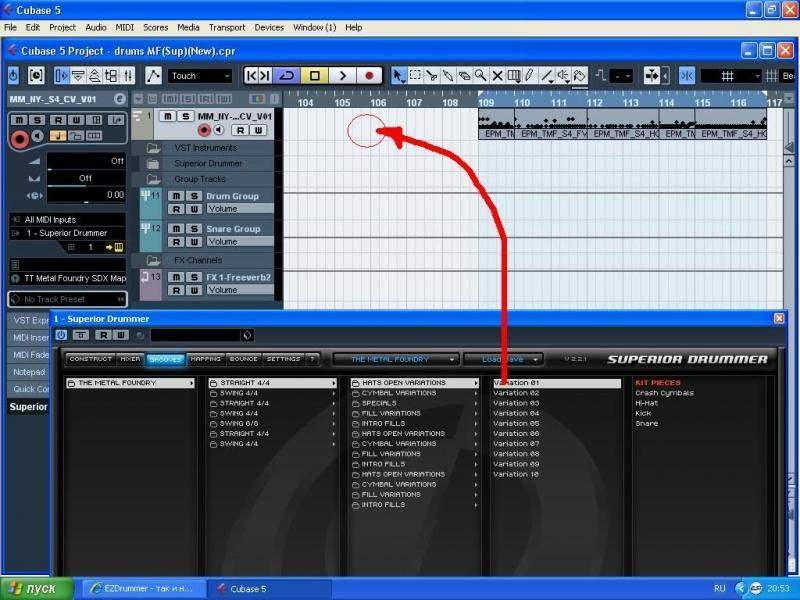The width and height of the screenshot is (800, 600).
Task: Mute track MM_NY-...CV_V01 in track list
Action: [167, 116]
